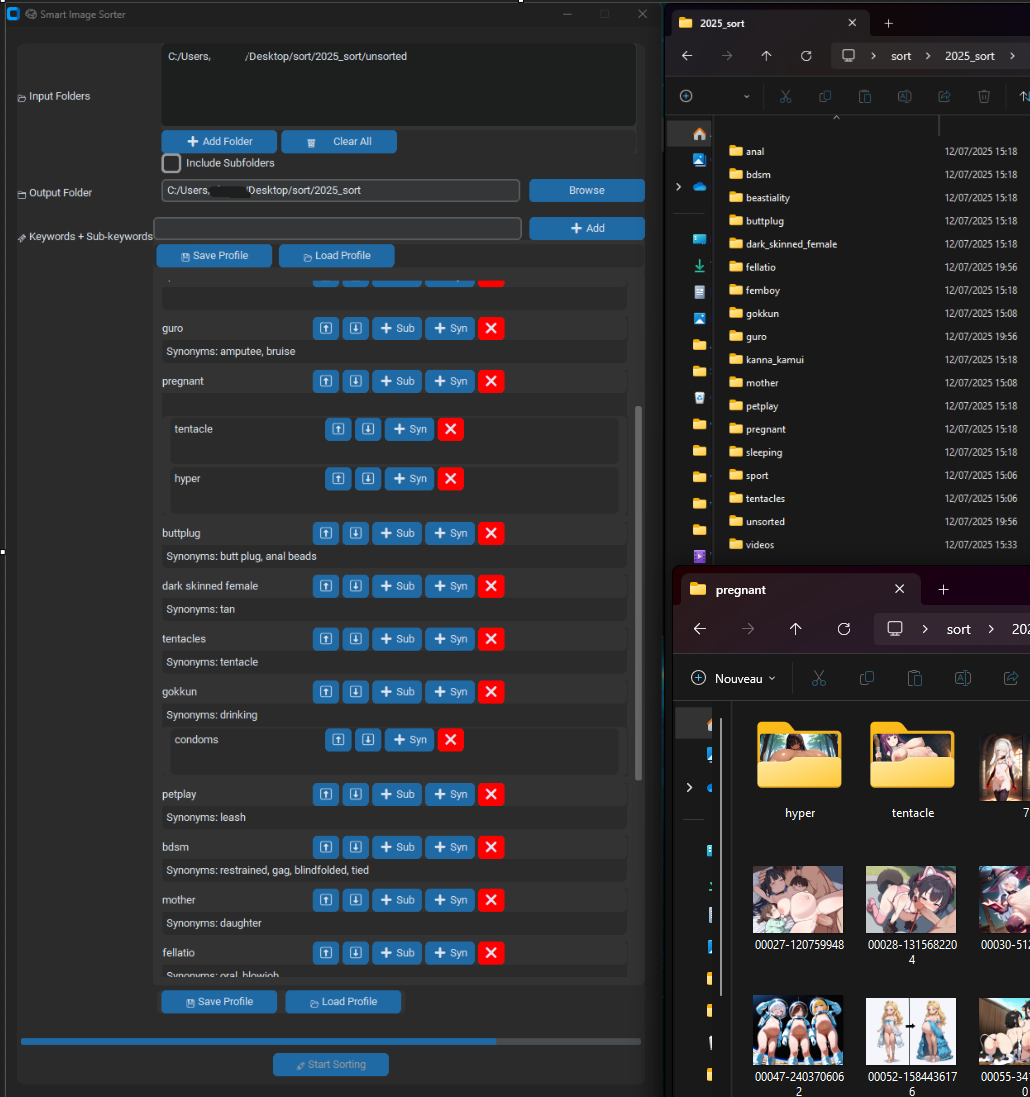Click 2025_sort breadcrumb in the address bar
Image resolution: width=1030 pixels, height=1097 pixels.
[969, 56]
